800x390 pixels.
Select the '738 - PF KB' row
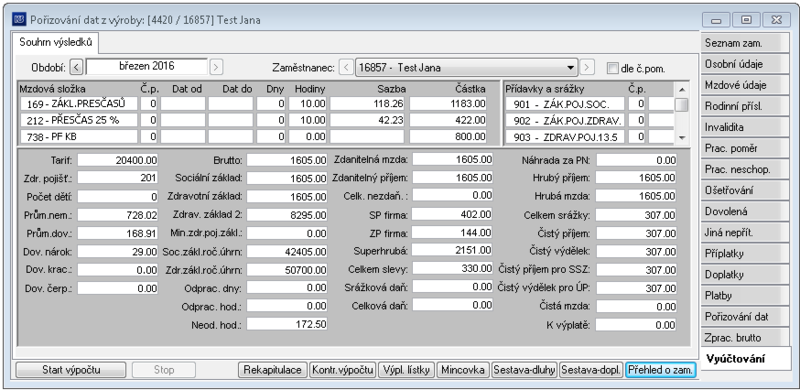click(x=79, y=136)
